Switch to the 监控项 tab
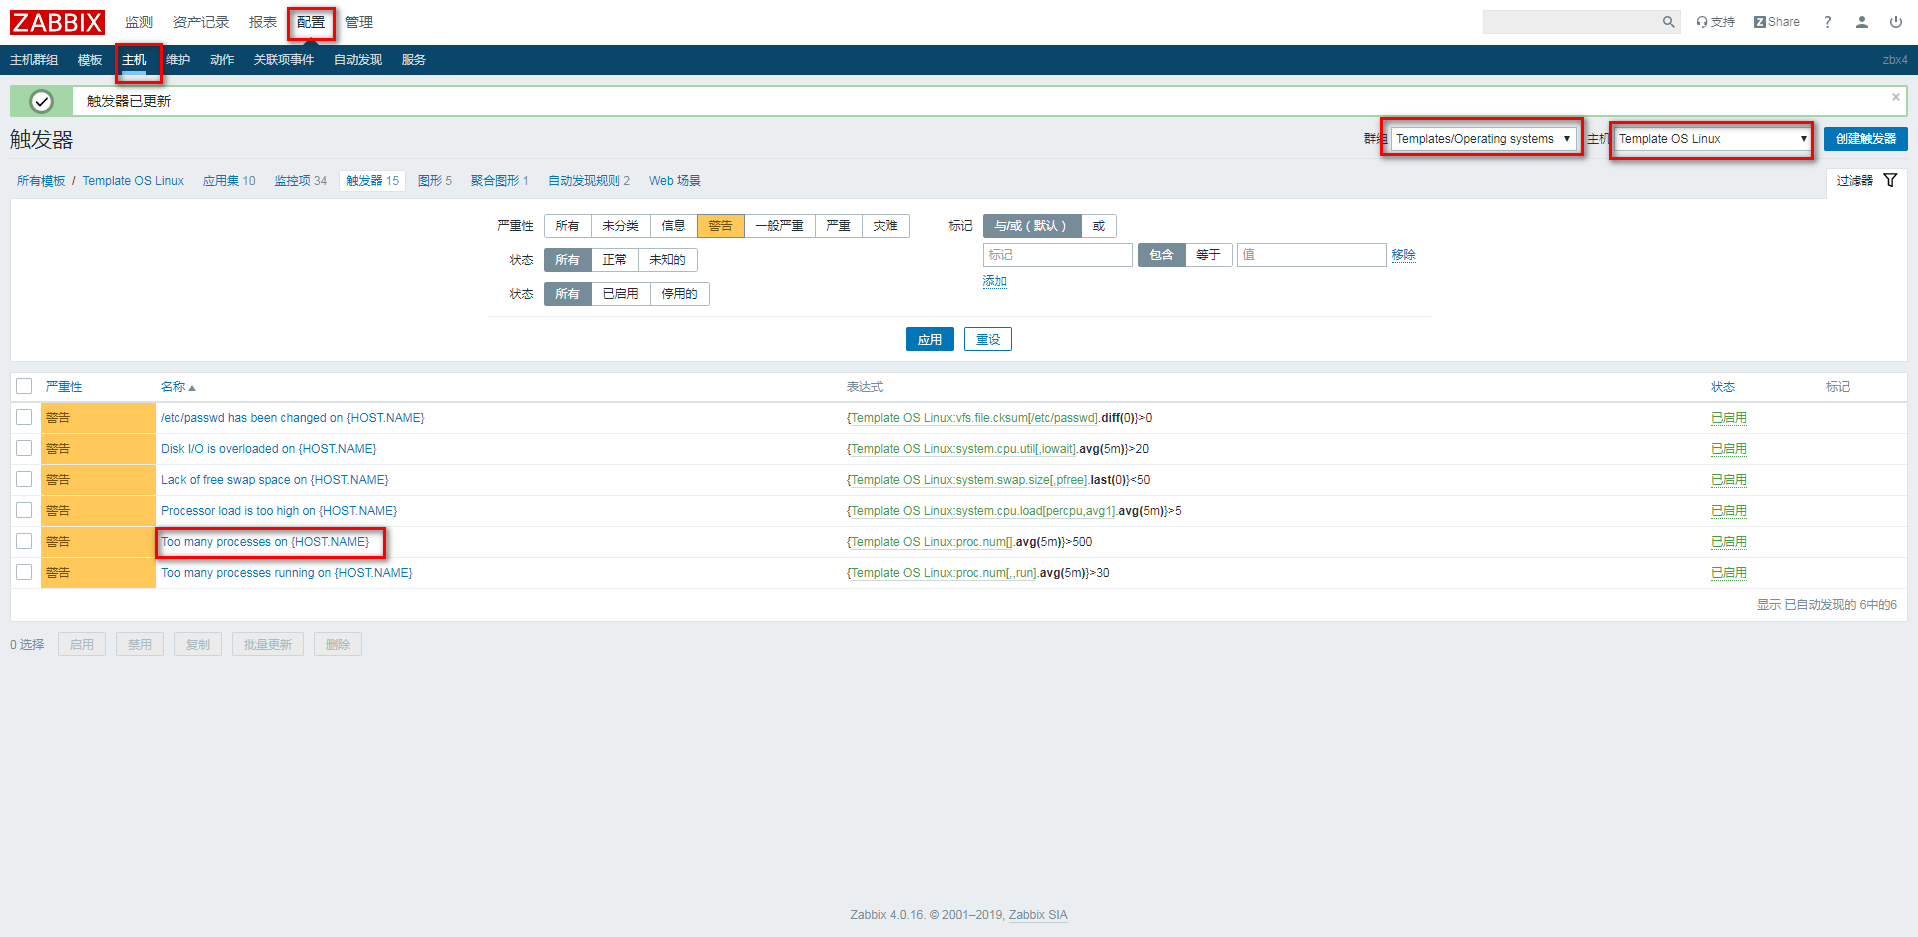 300,181
